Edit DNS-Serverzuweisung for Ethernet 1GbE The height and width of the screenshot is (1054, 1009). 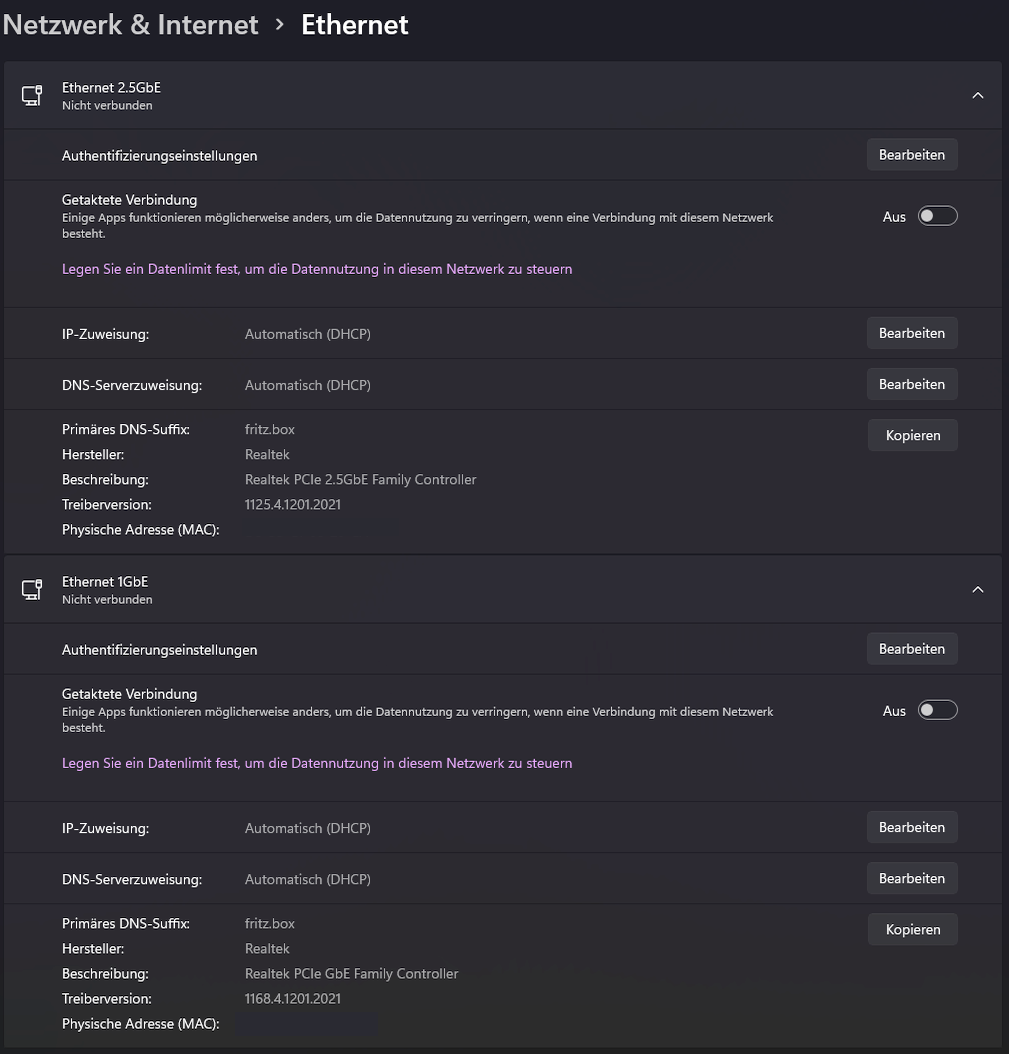click(x=912, y=878)
